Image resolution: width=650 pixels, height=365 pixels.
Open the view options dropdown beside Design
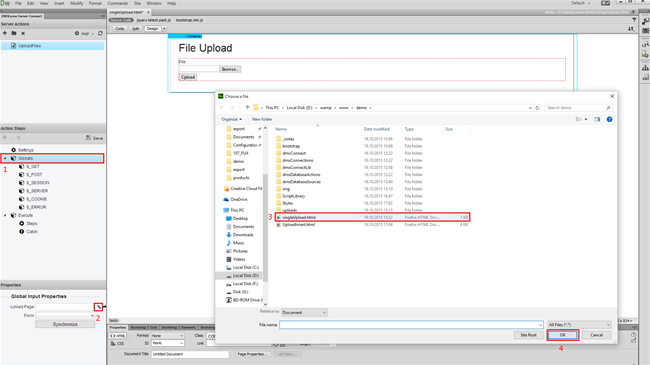click(x=164, y=29)
